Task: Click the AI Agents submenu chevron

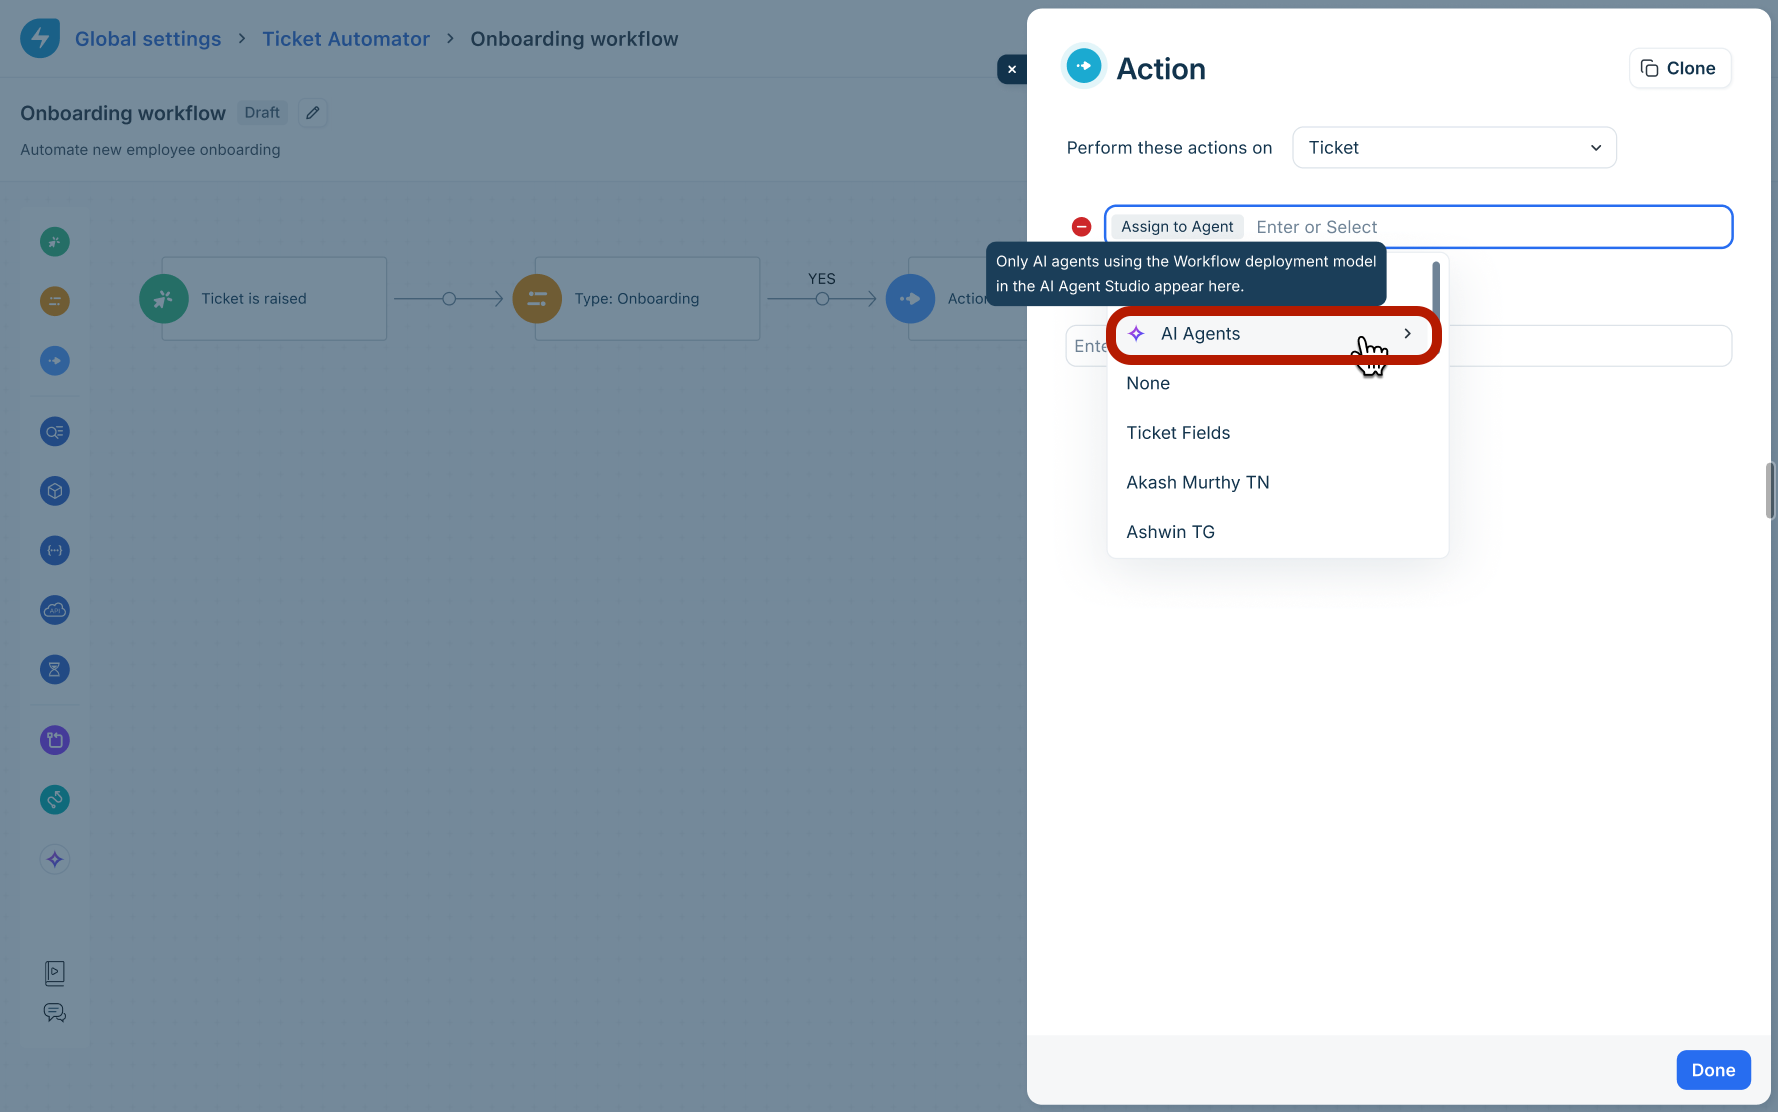Action: click(1407, 333)
